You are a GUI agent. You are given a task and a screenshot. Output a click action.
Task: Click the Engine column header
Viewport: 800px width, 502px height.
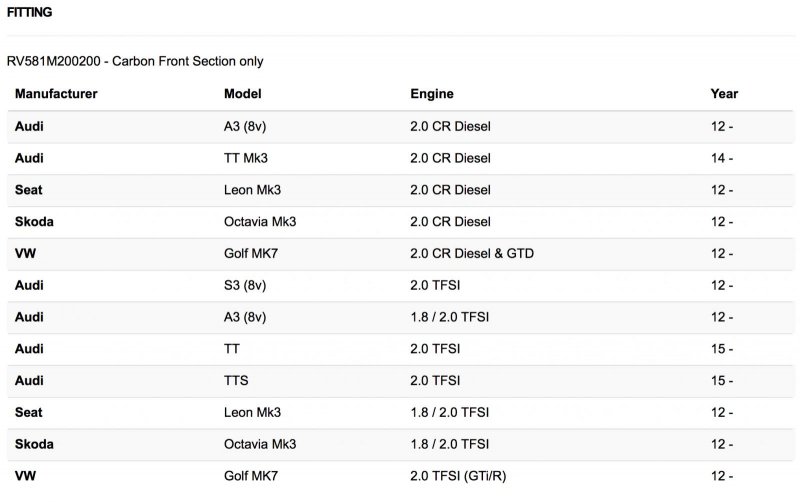coord(431,94)
